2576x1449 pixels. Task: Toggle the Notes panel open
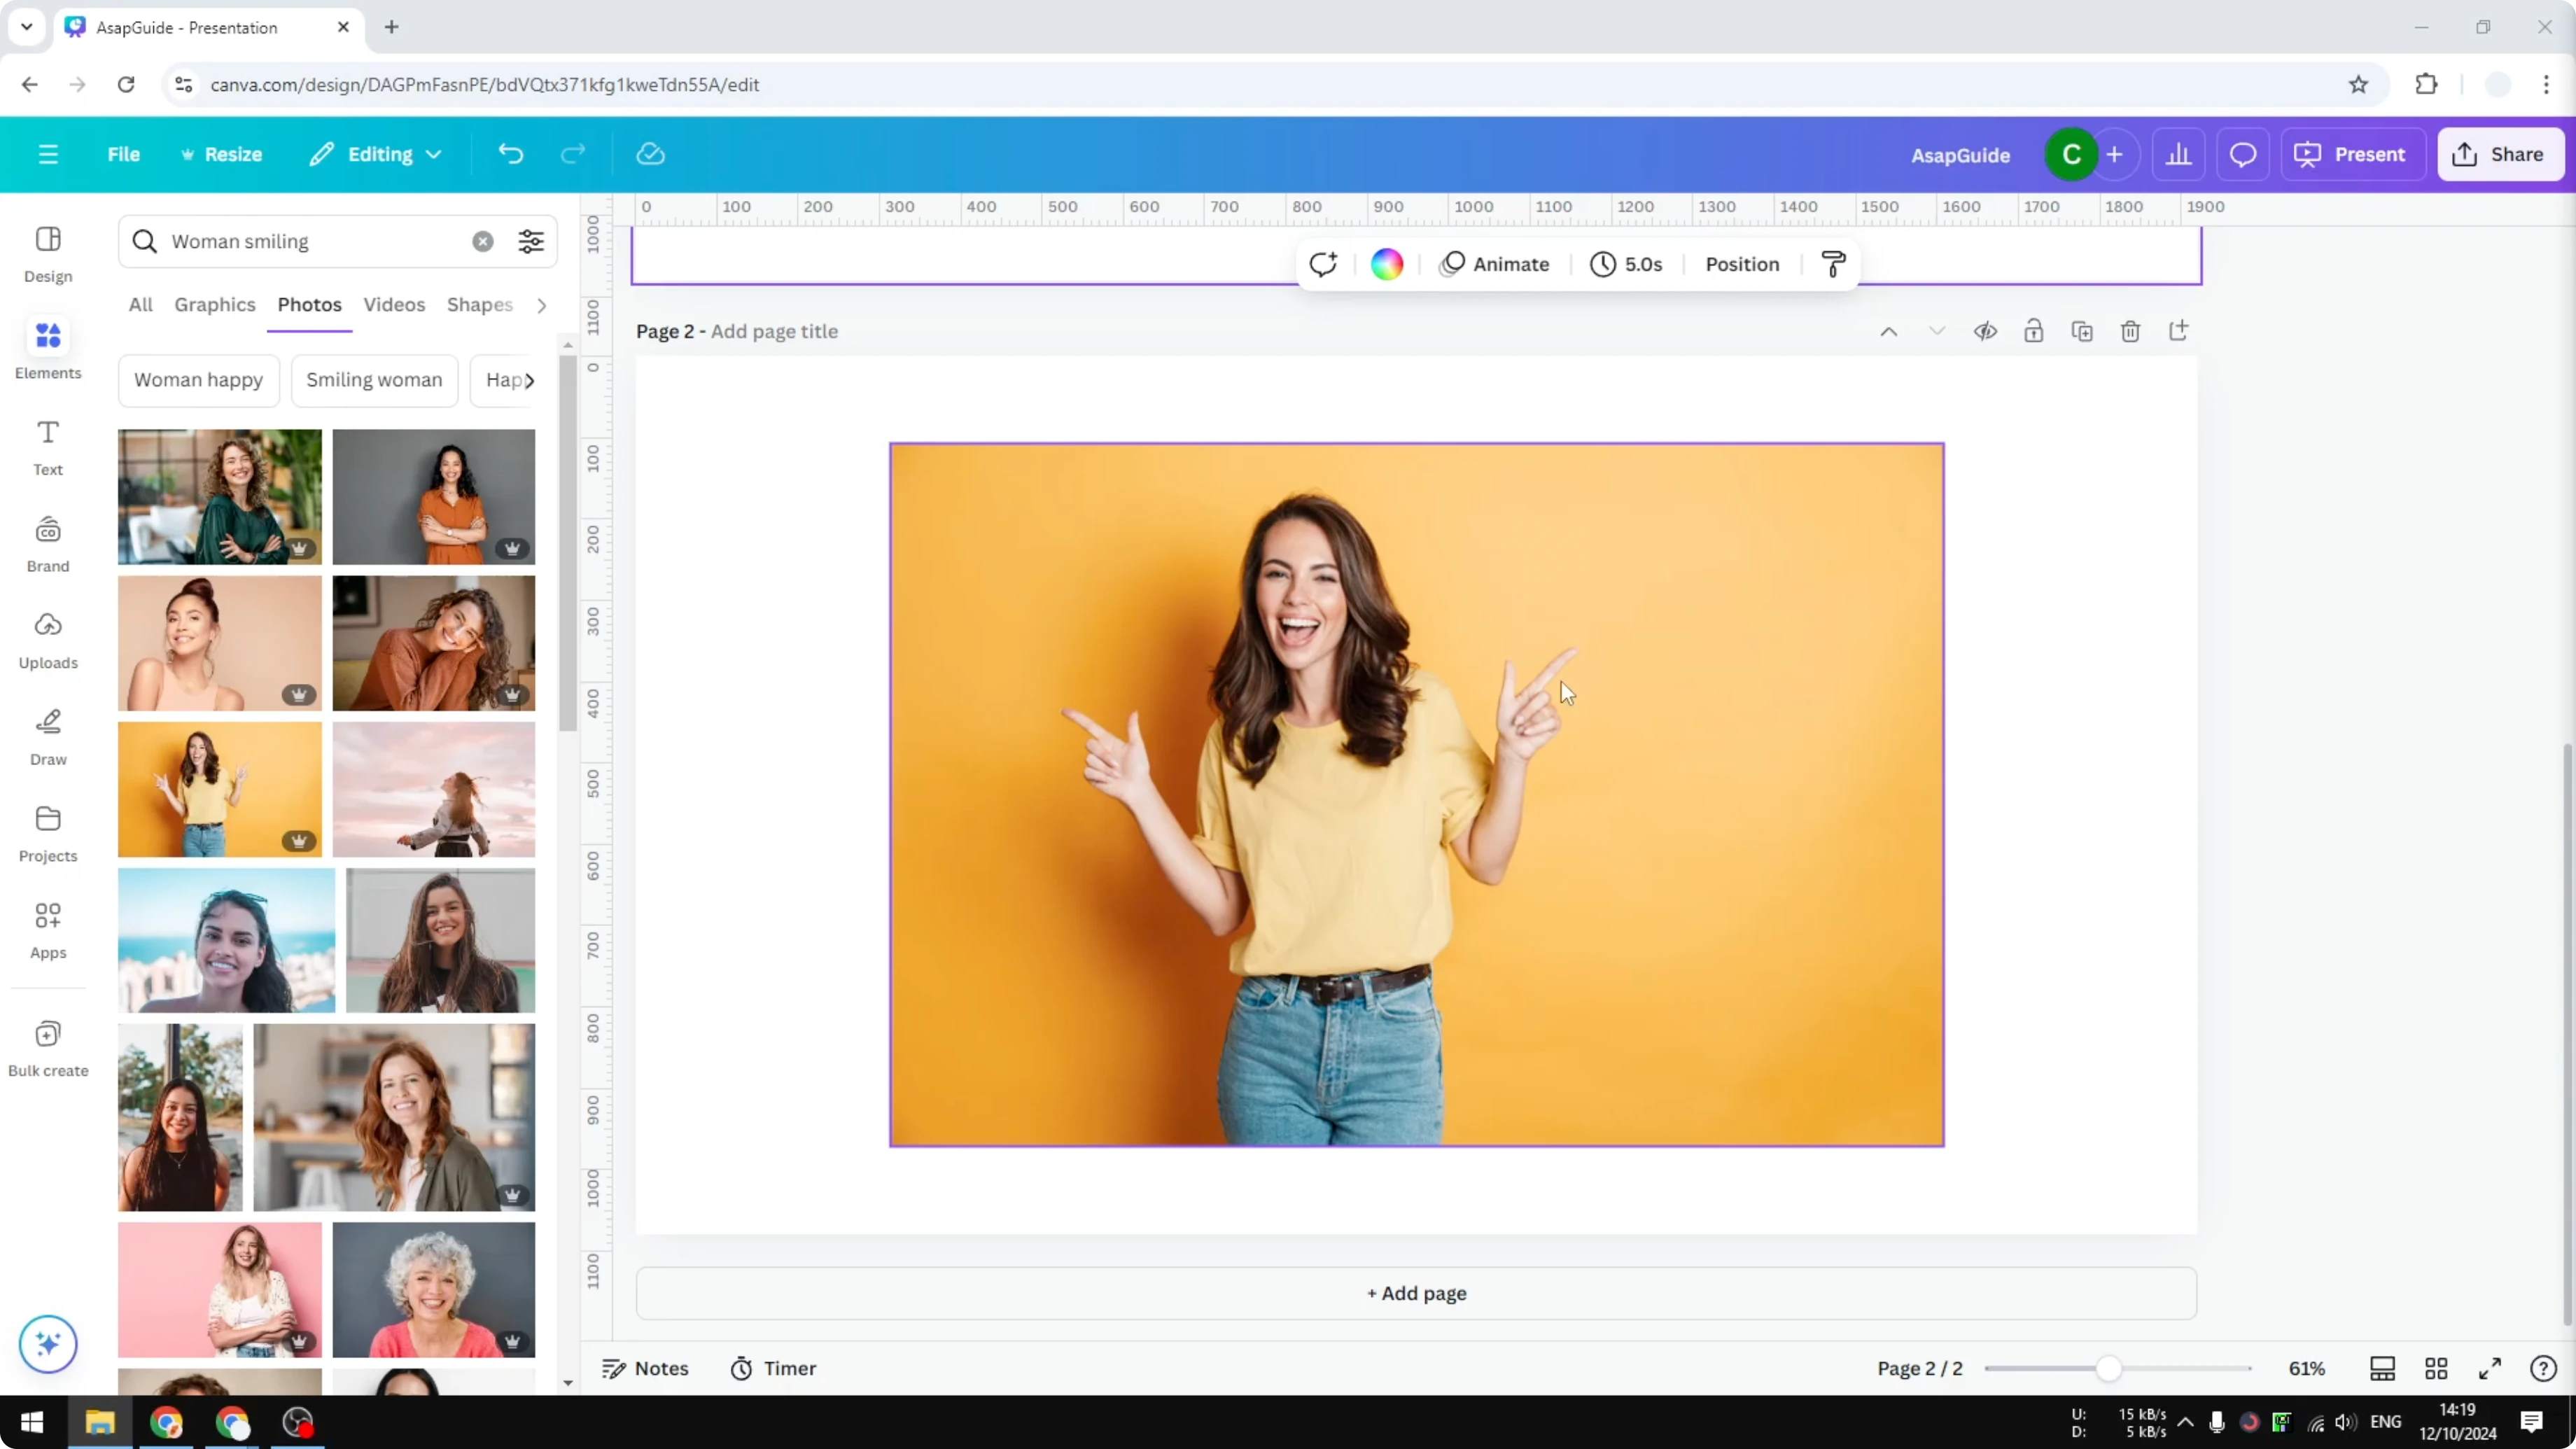click(x=645, y=1368)
